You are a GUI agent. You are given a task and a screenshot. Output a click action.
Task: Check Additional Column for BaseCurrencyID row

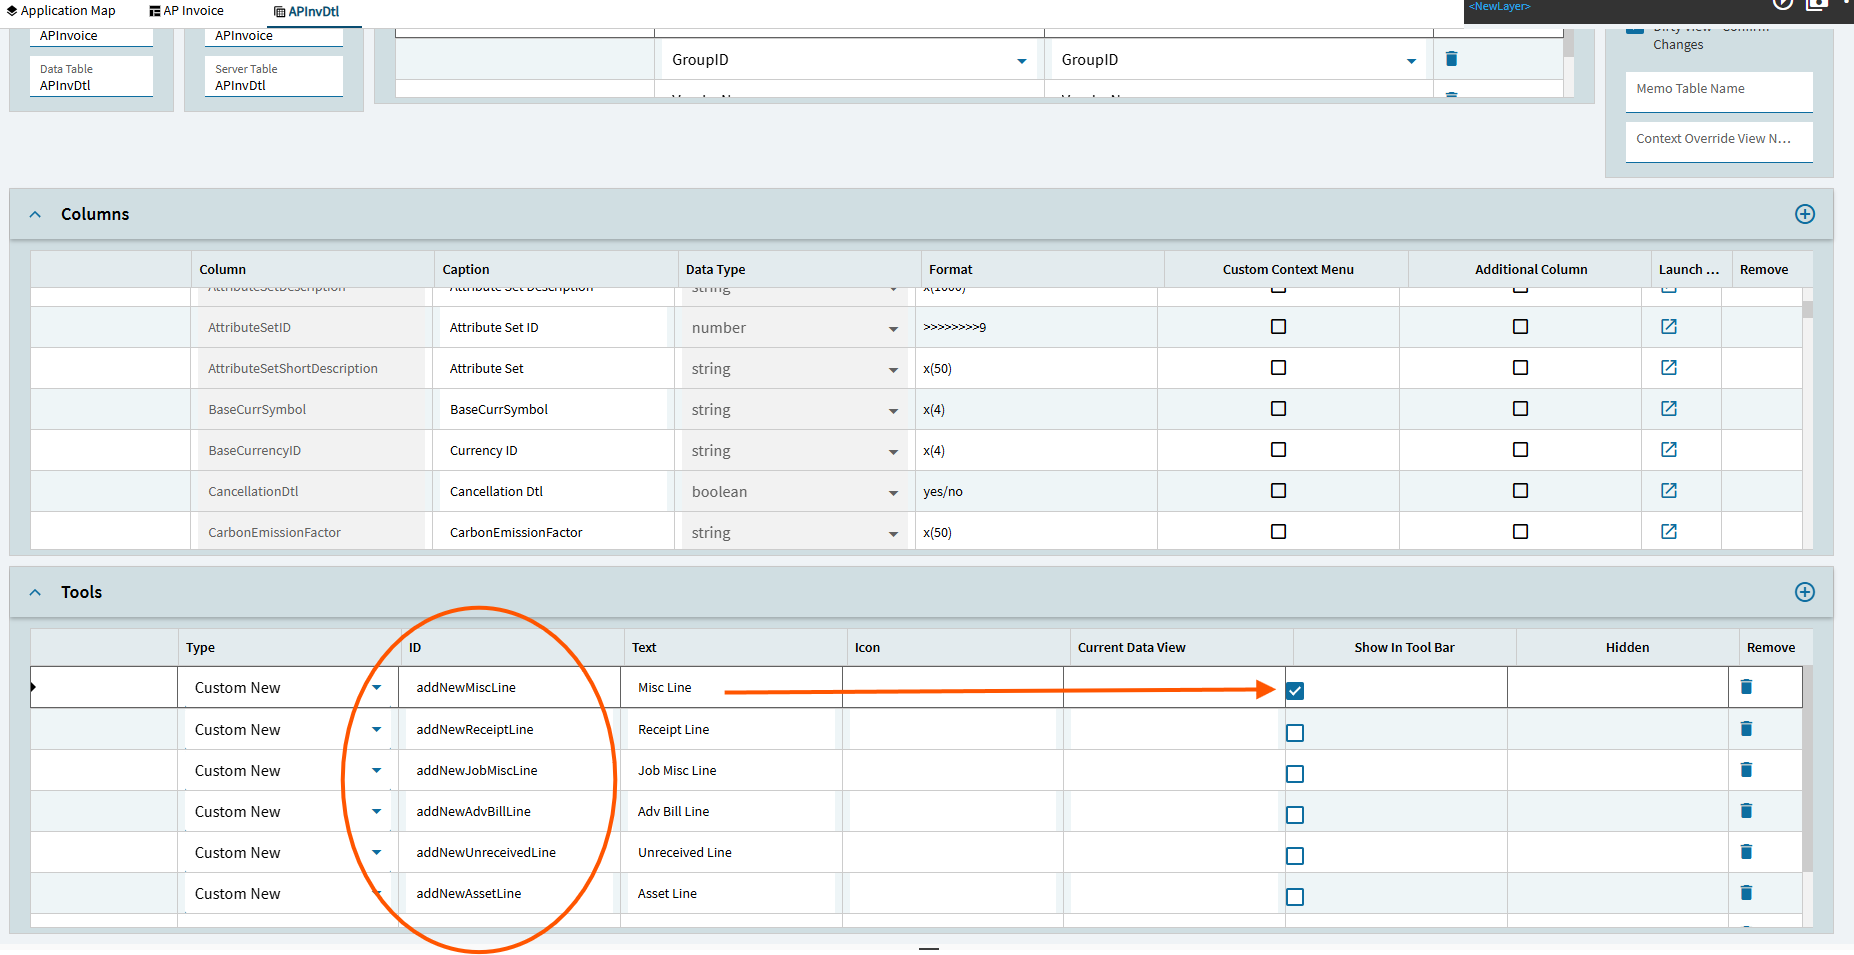1520,450
